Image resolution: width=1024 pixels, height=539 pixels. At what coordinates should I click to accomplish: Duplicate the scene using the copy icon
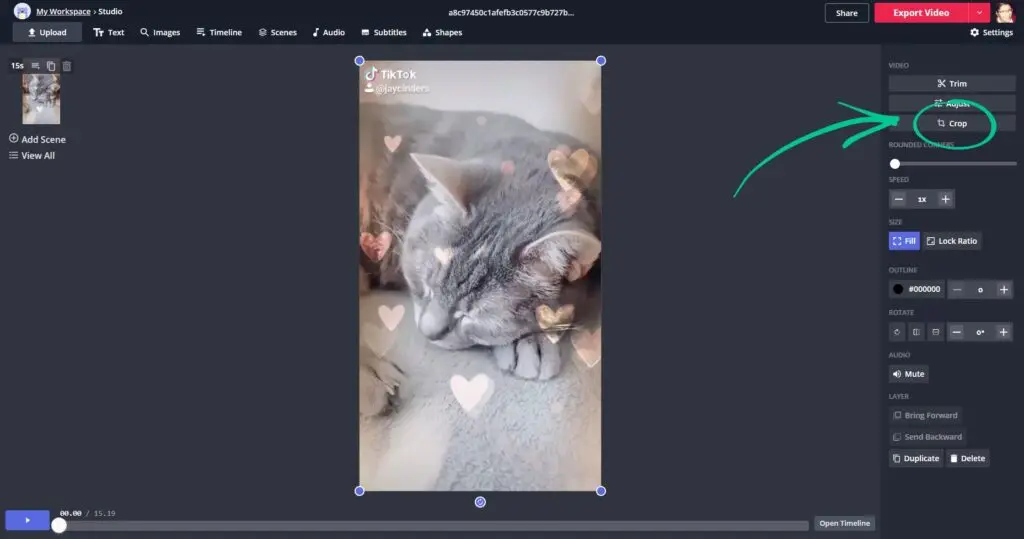(51, 66)
